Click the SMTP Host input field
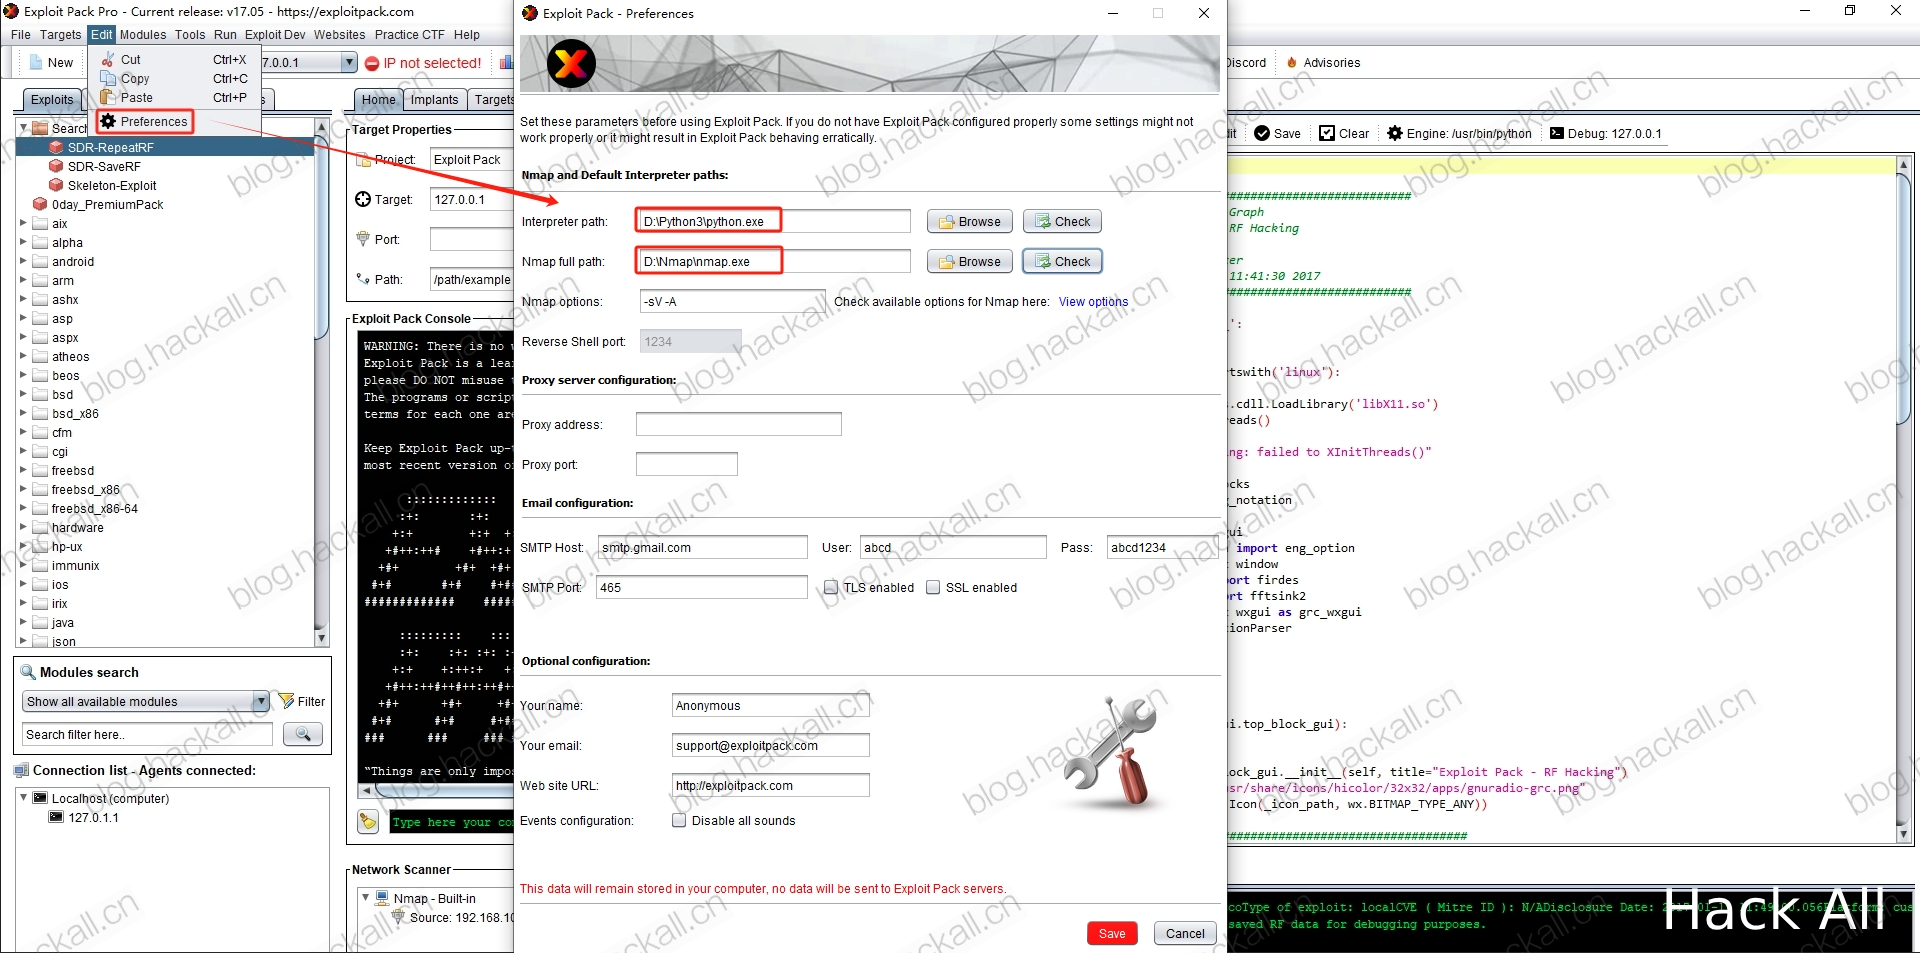The image size is (1920, 953). point(702,547)
